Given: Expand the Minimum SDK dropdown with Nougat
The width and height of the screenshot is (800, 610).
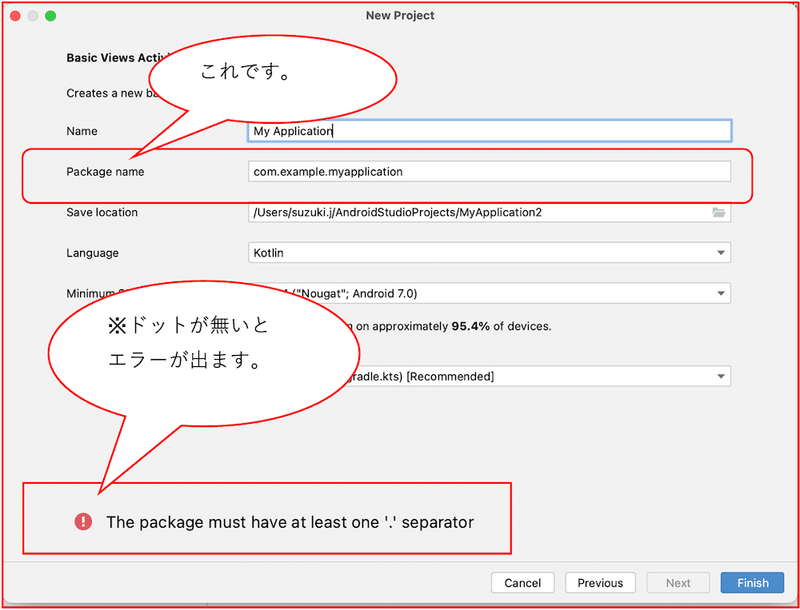Looking at the screenshot, I should point(490,293).
